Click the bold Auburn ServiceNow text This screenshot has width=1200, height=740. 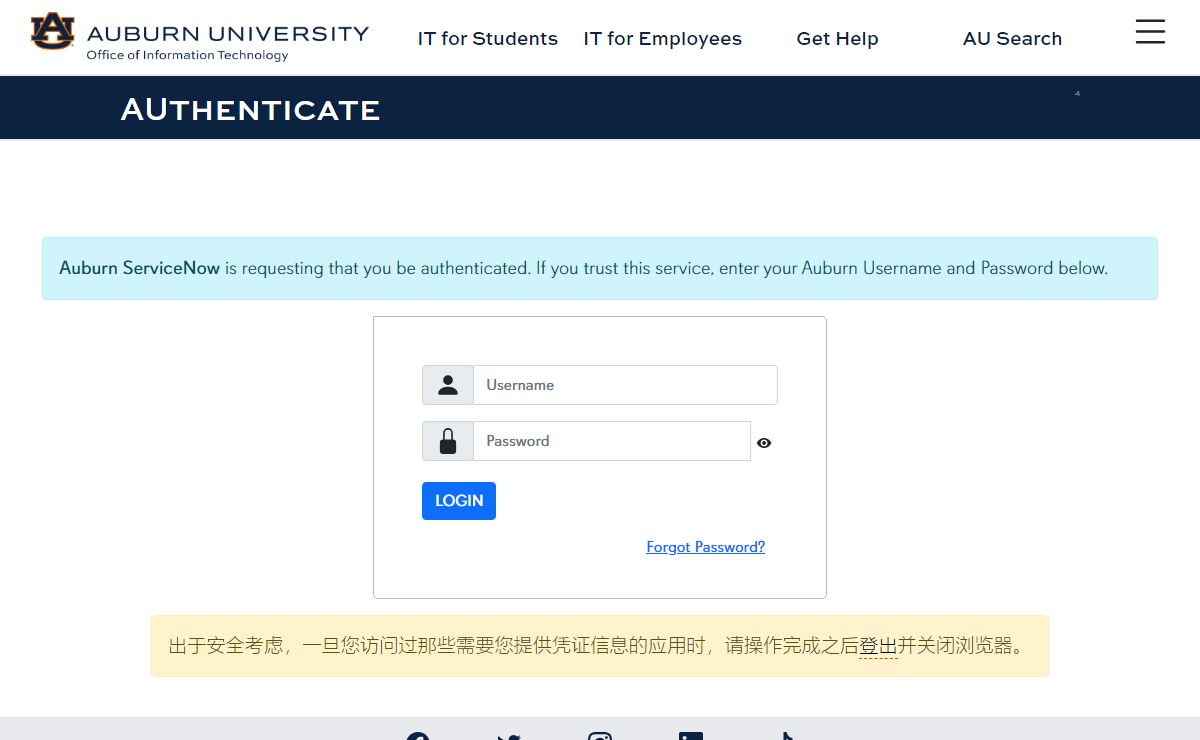pos(139,268)
